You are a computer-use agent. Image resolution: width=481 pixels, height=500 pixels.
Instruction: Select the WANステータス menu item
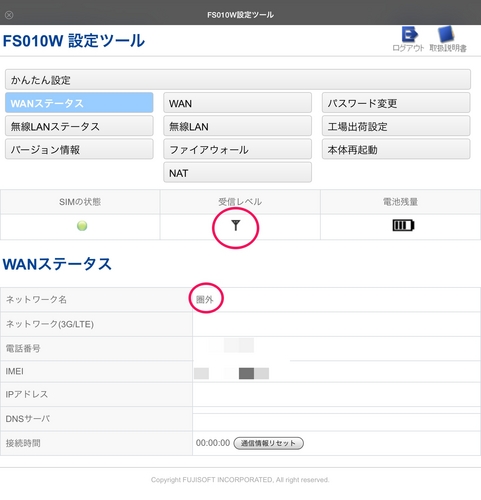pyautogui.click(x=79, y=103)
